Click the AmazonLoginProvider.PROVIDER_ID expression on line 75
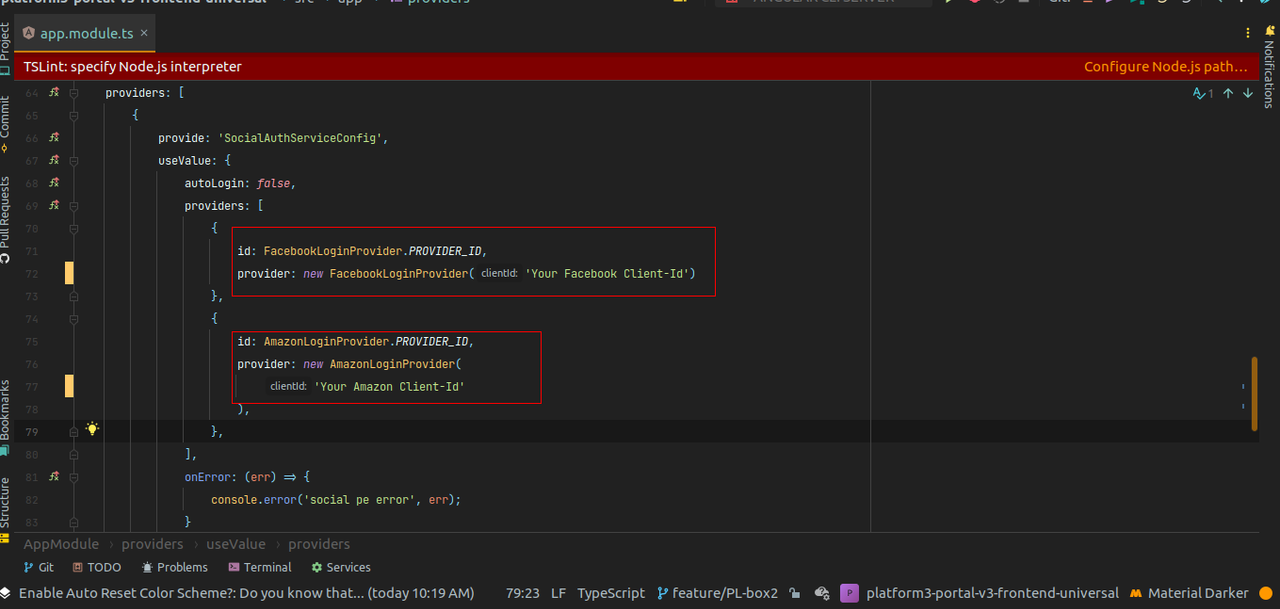Viewport: 1280px width, 609px height. click(365, 341)
